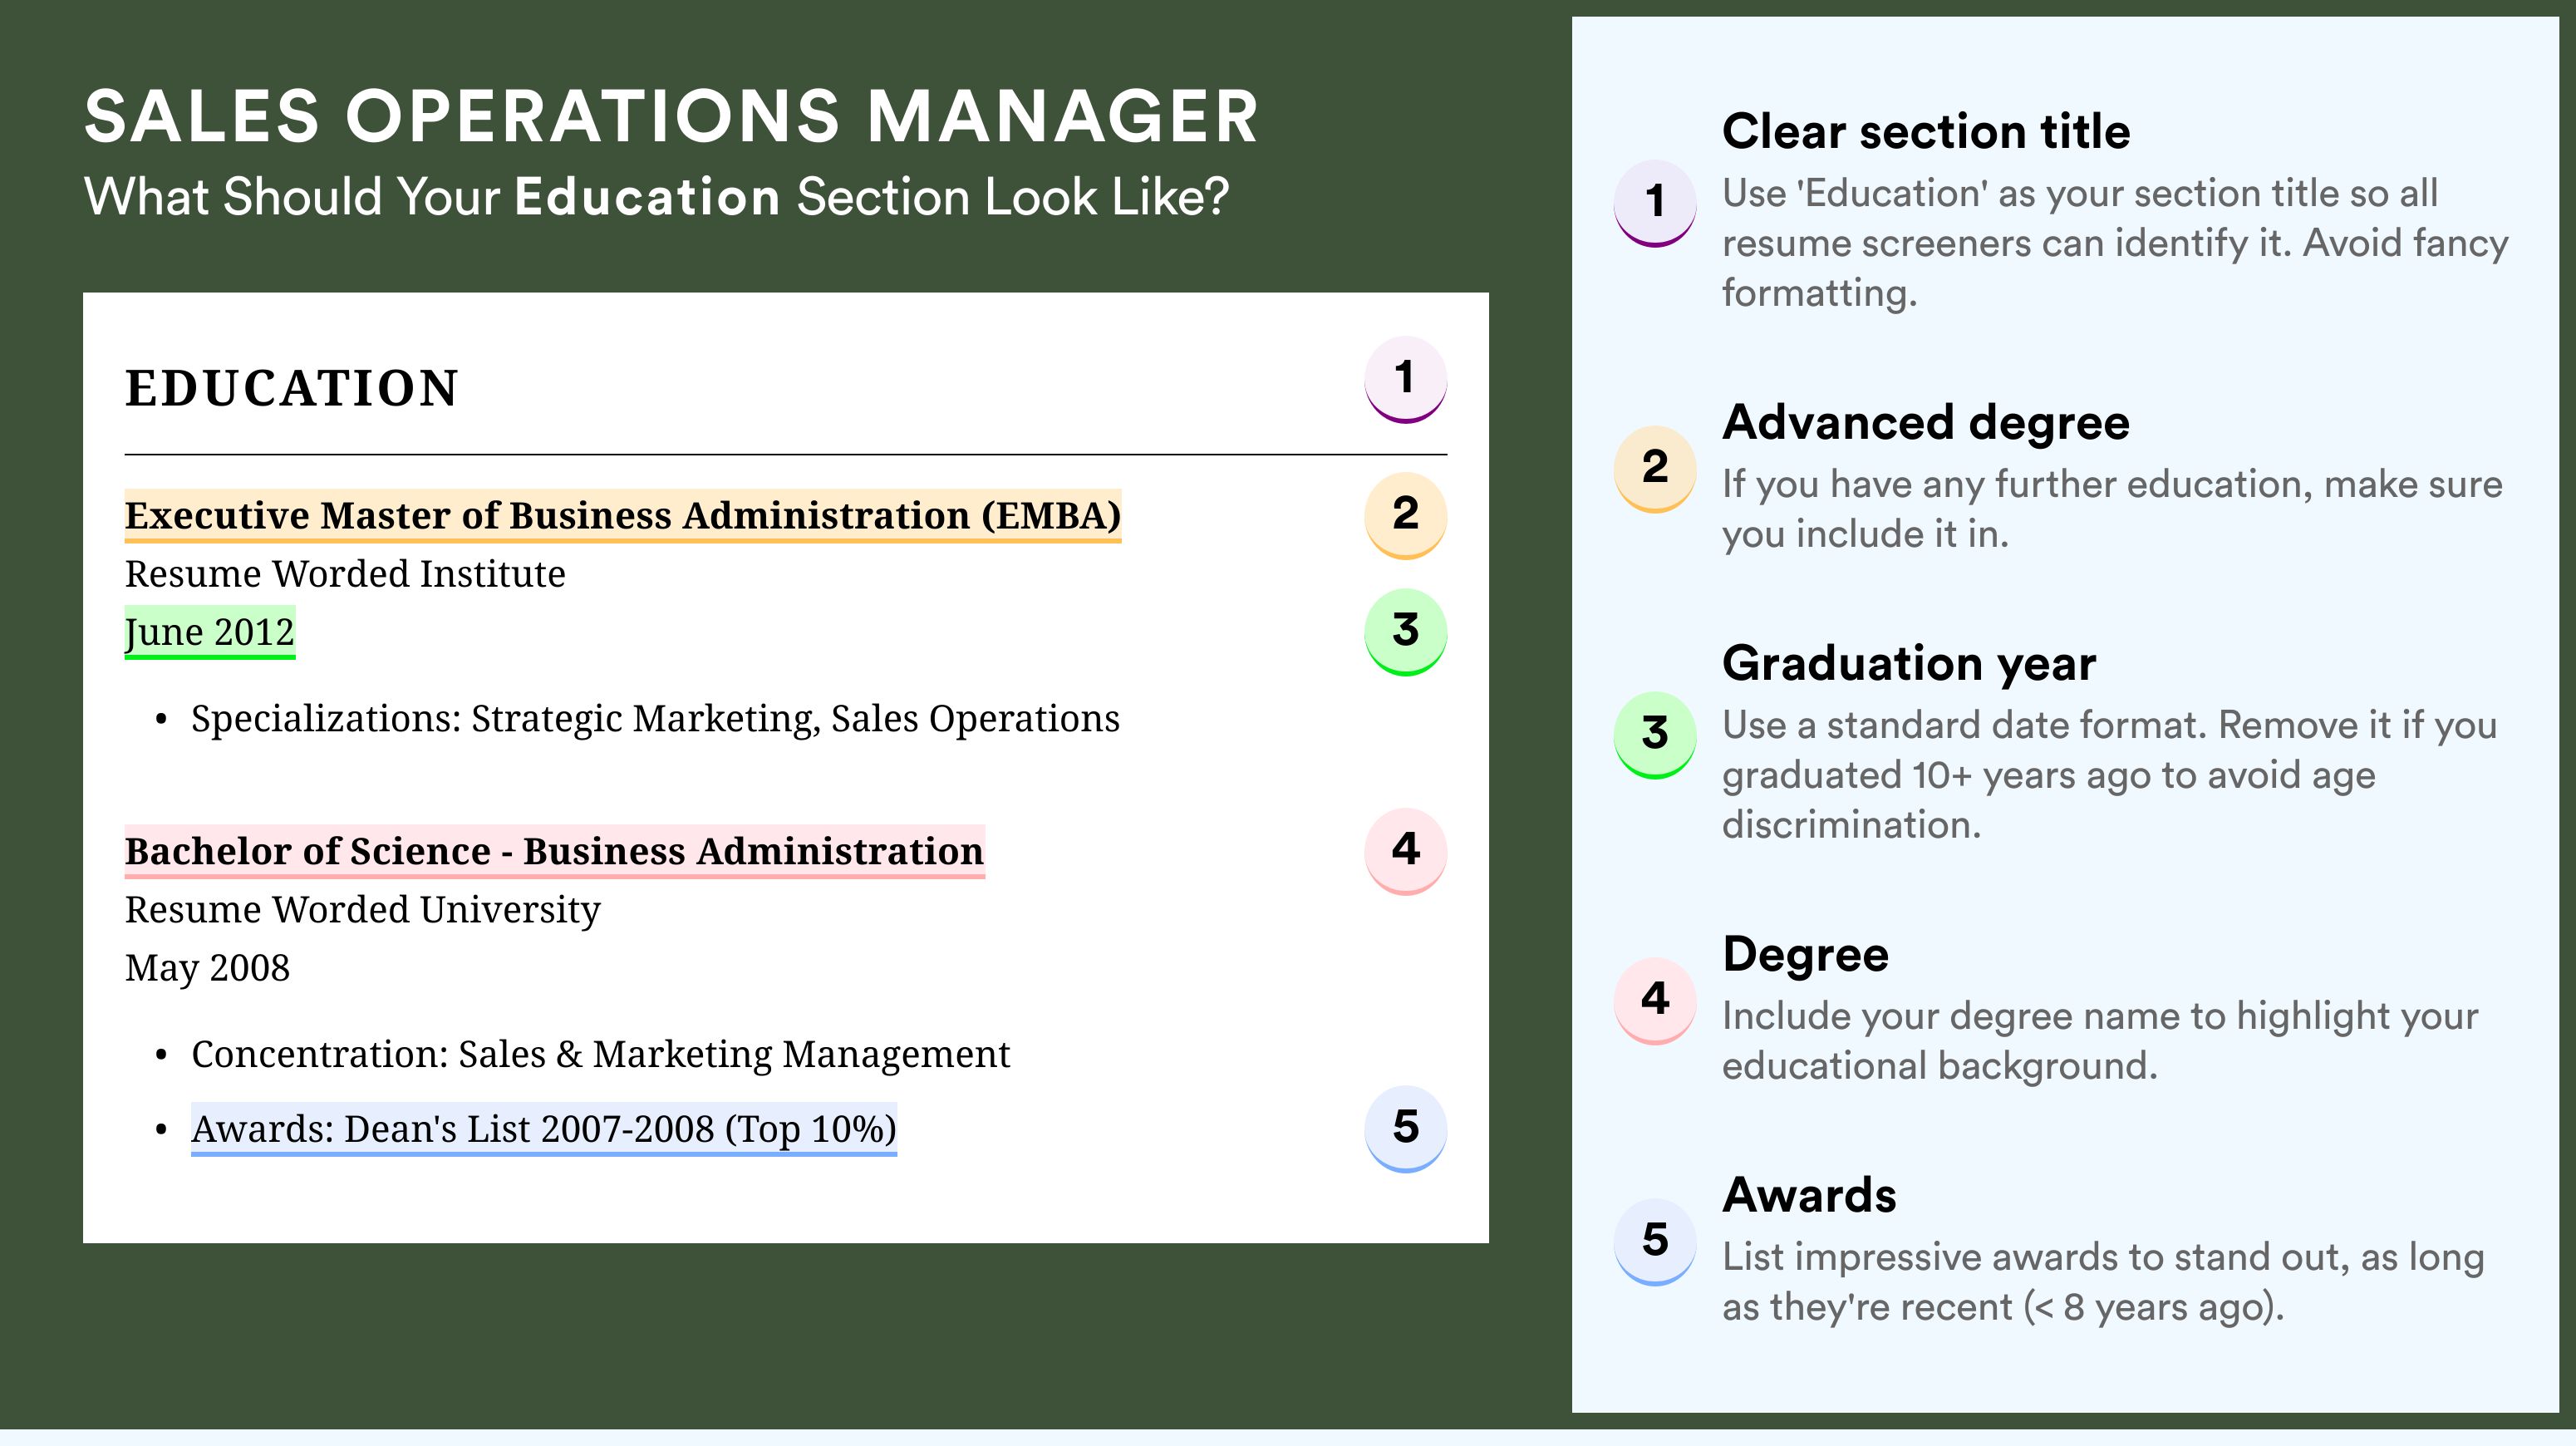Click the 'Degree' tip heading
The image size is (2576, 1446).
pos(1805,955)
